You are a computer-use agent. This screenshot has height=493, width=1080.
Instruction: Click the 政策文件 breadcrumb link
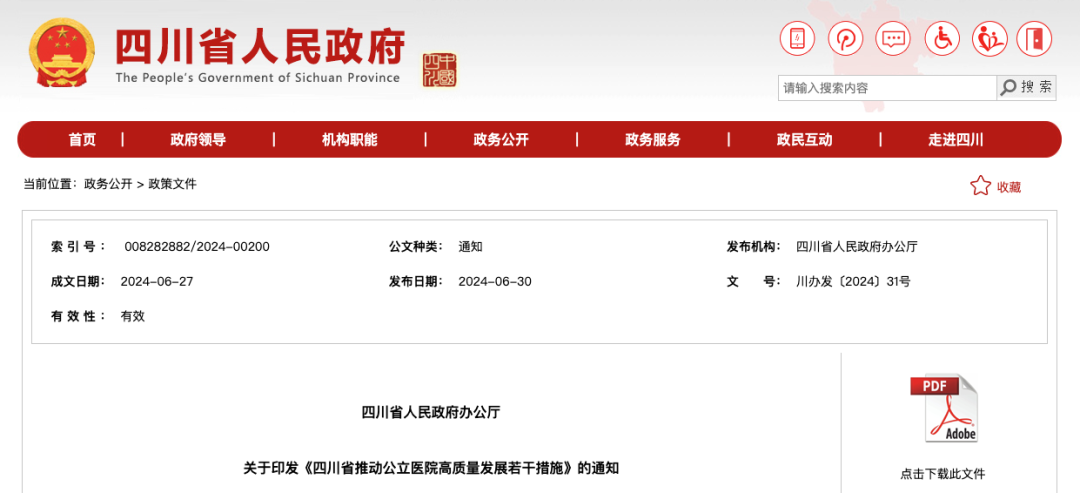pyautogui.click(x=173, y=184)
